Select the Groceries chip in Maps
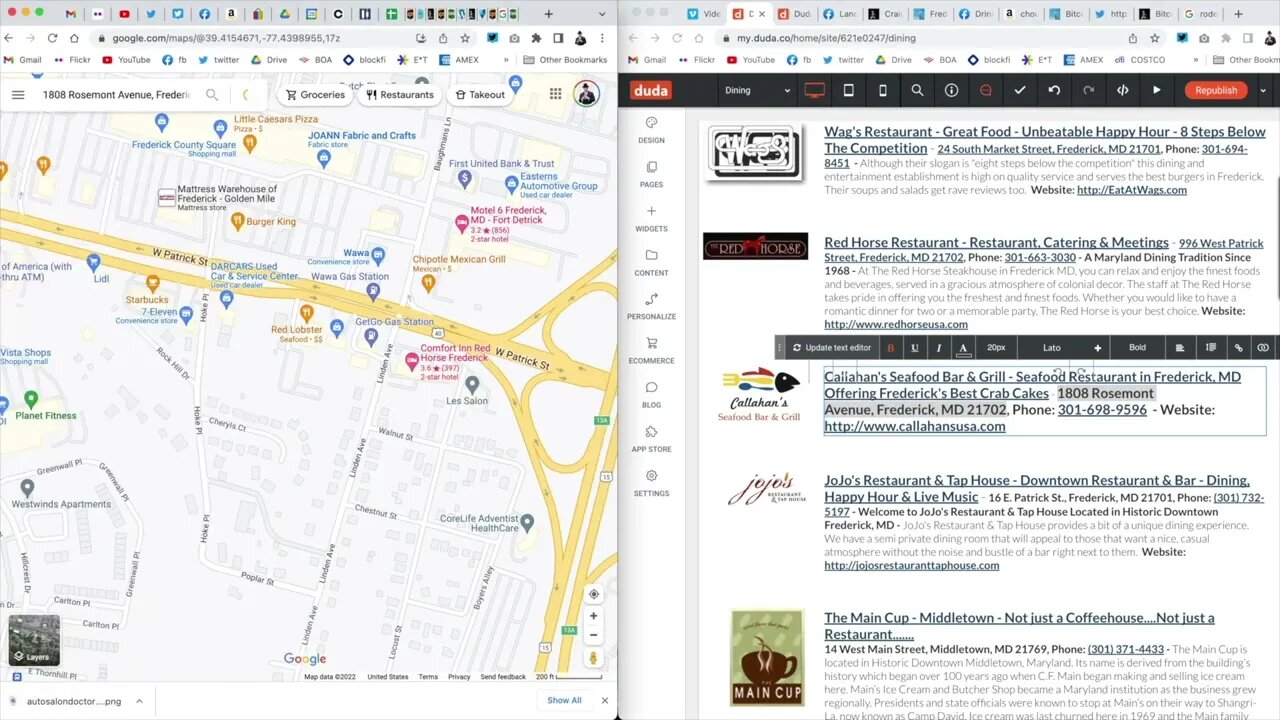Image resolution: width=1280 pixels, height=720 pixels. pyautogui.click(x=315, y=95)
